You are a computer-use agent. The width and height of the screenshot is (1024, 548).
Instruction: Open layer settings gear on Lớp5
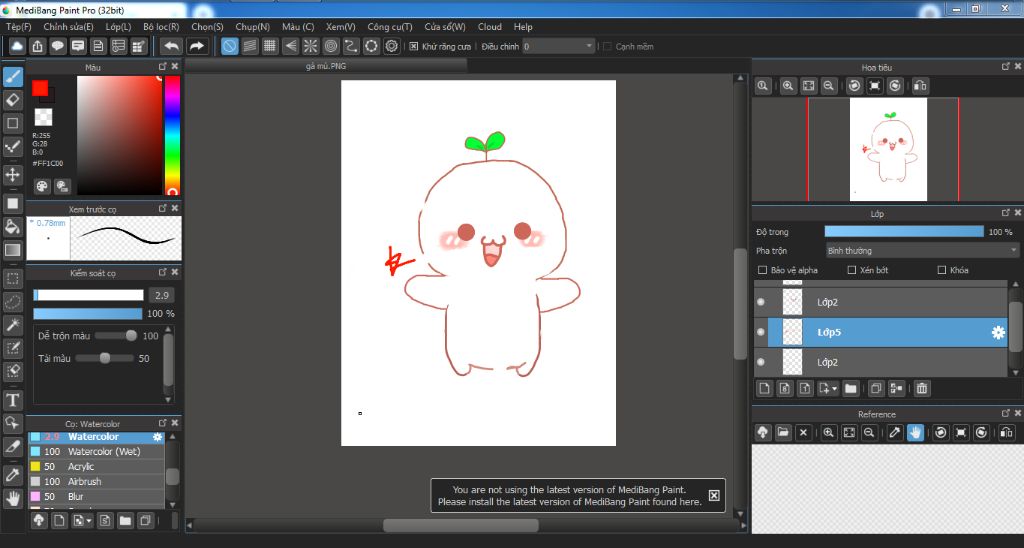pyautogui.click(x=998, y=332)
